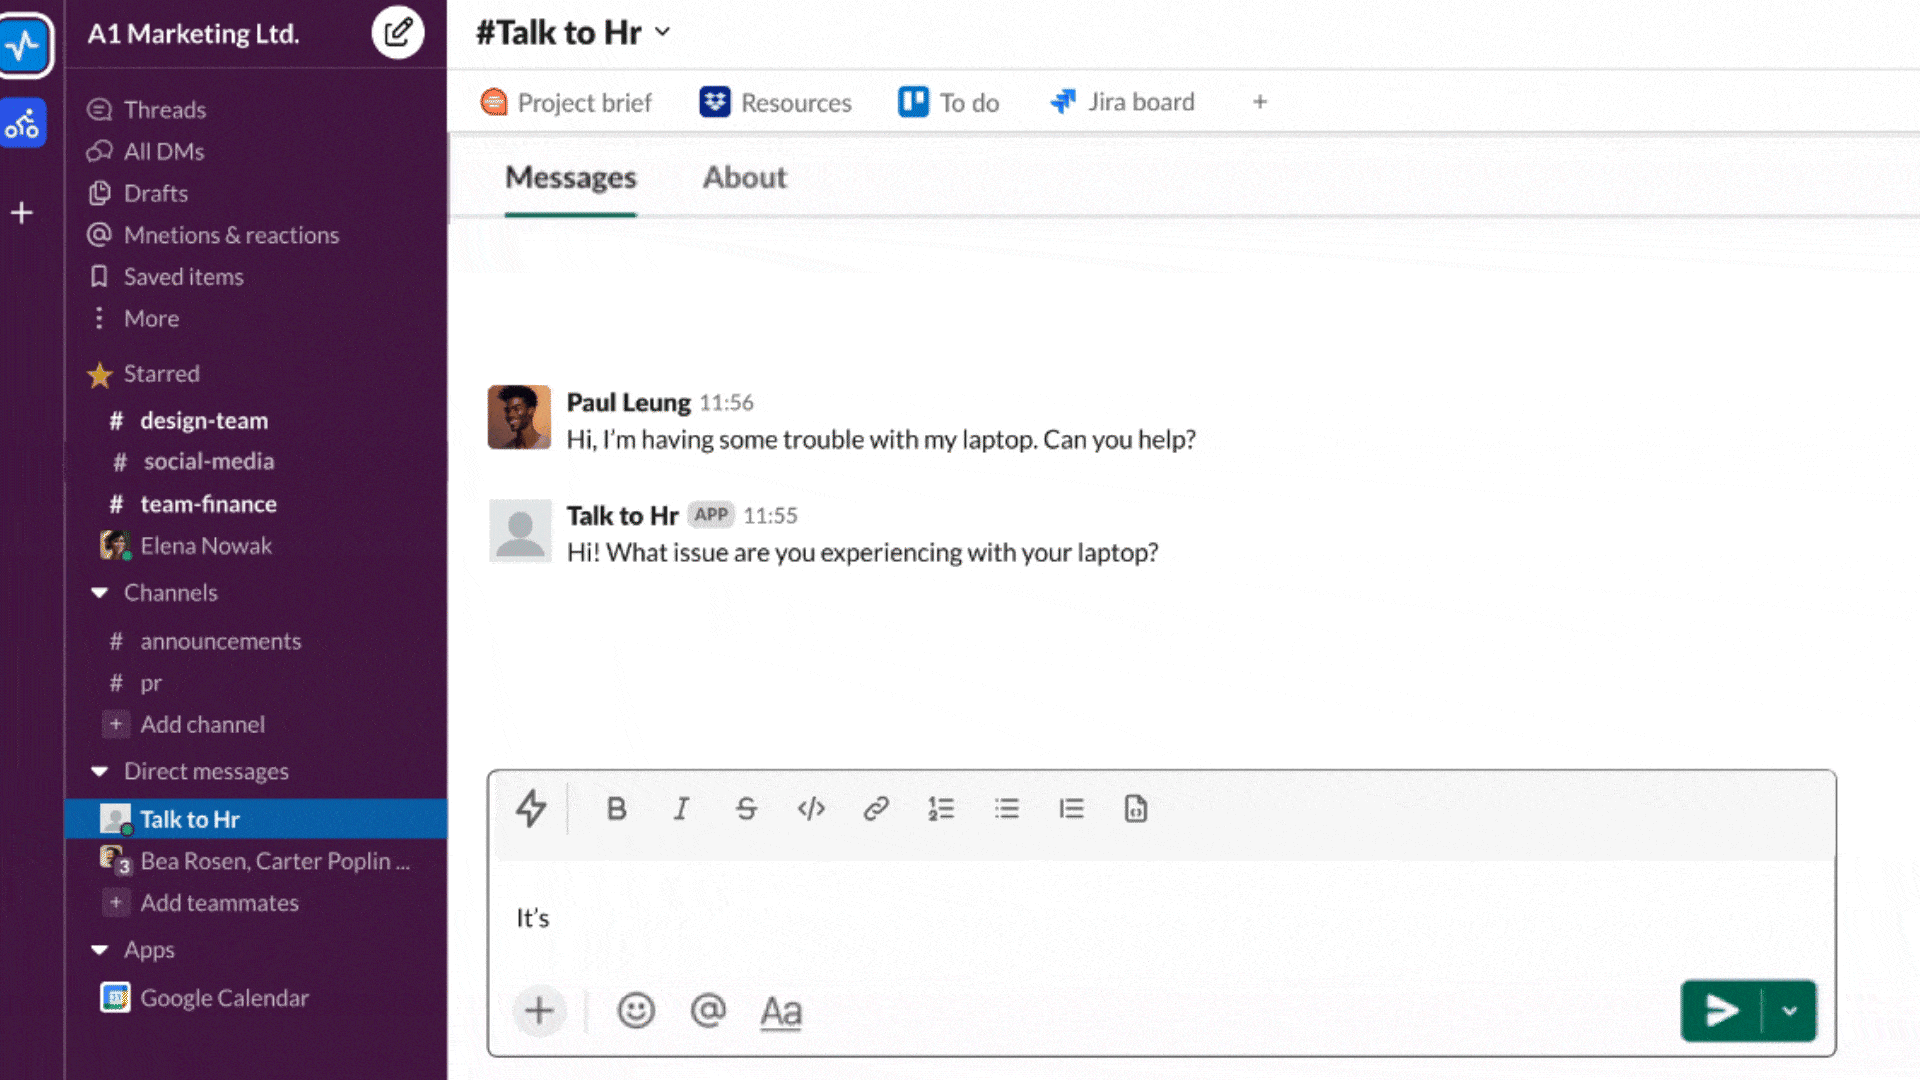Create an ordered list
1920x1080 pixels.
click(x=941, y=809)
